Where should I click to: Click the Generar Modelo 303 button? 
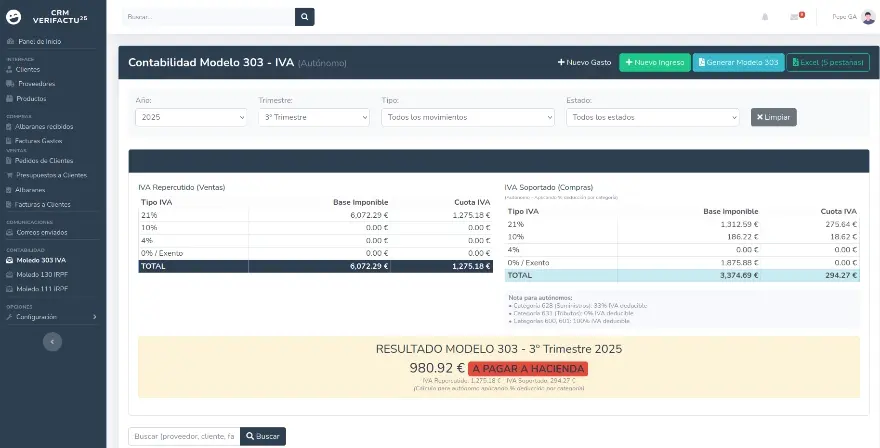point(739,62)
